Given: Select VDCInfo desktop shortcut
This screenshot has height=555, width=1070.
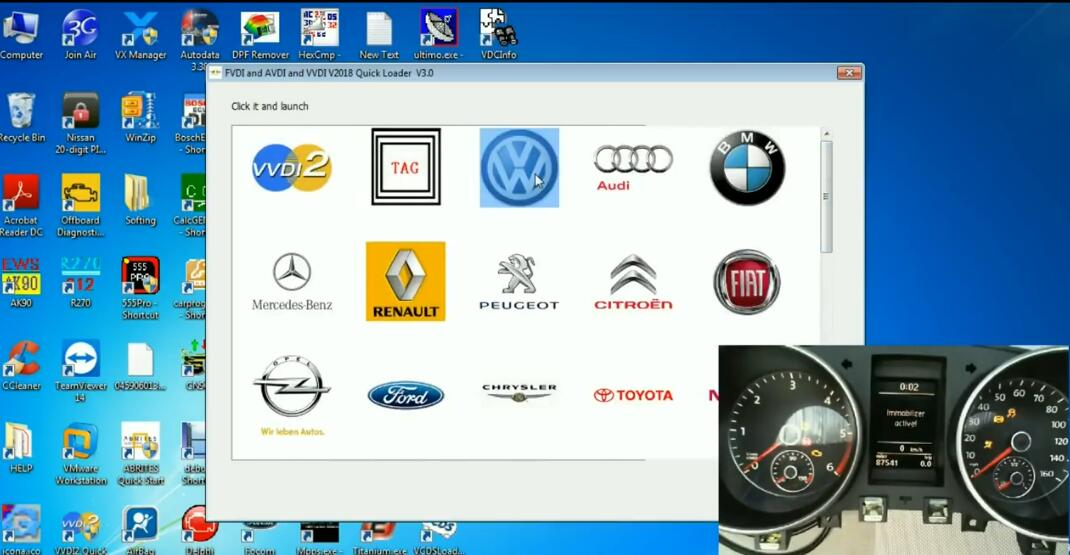Looking at the screenshot, I should (x=499, y=35).
